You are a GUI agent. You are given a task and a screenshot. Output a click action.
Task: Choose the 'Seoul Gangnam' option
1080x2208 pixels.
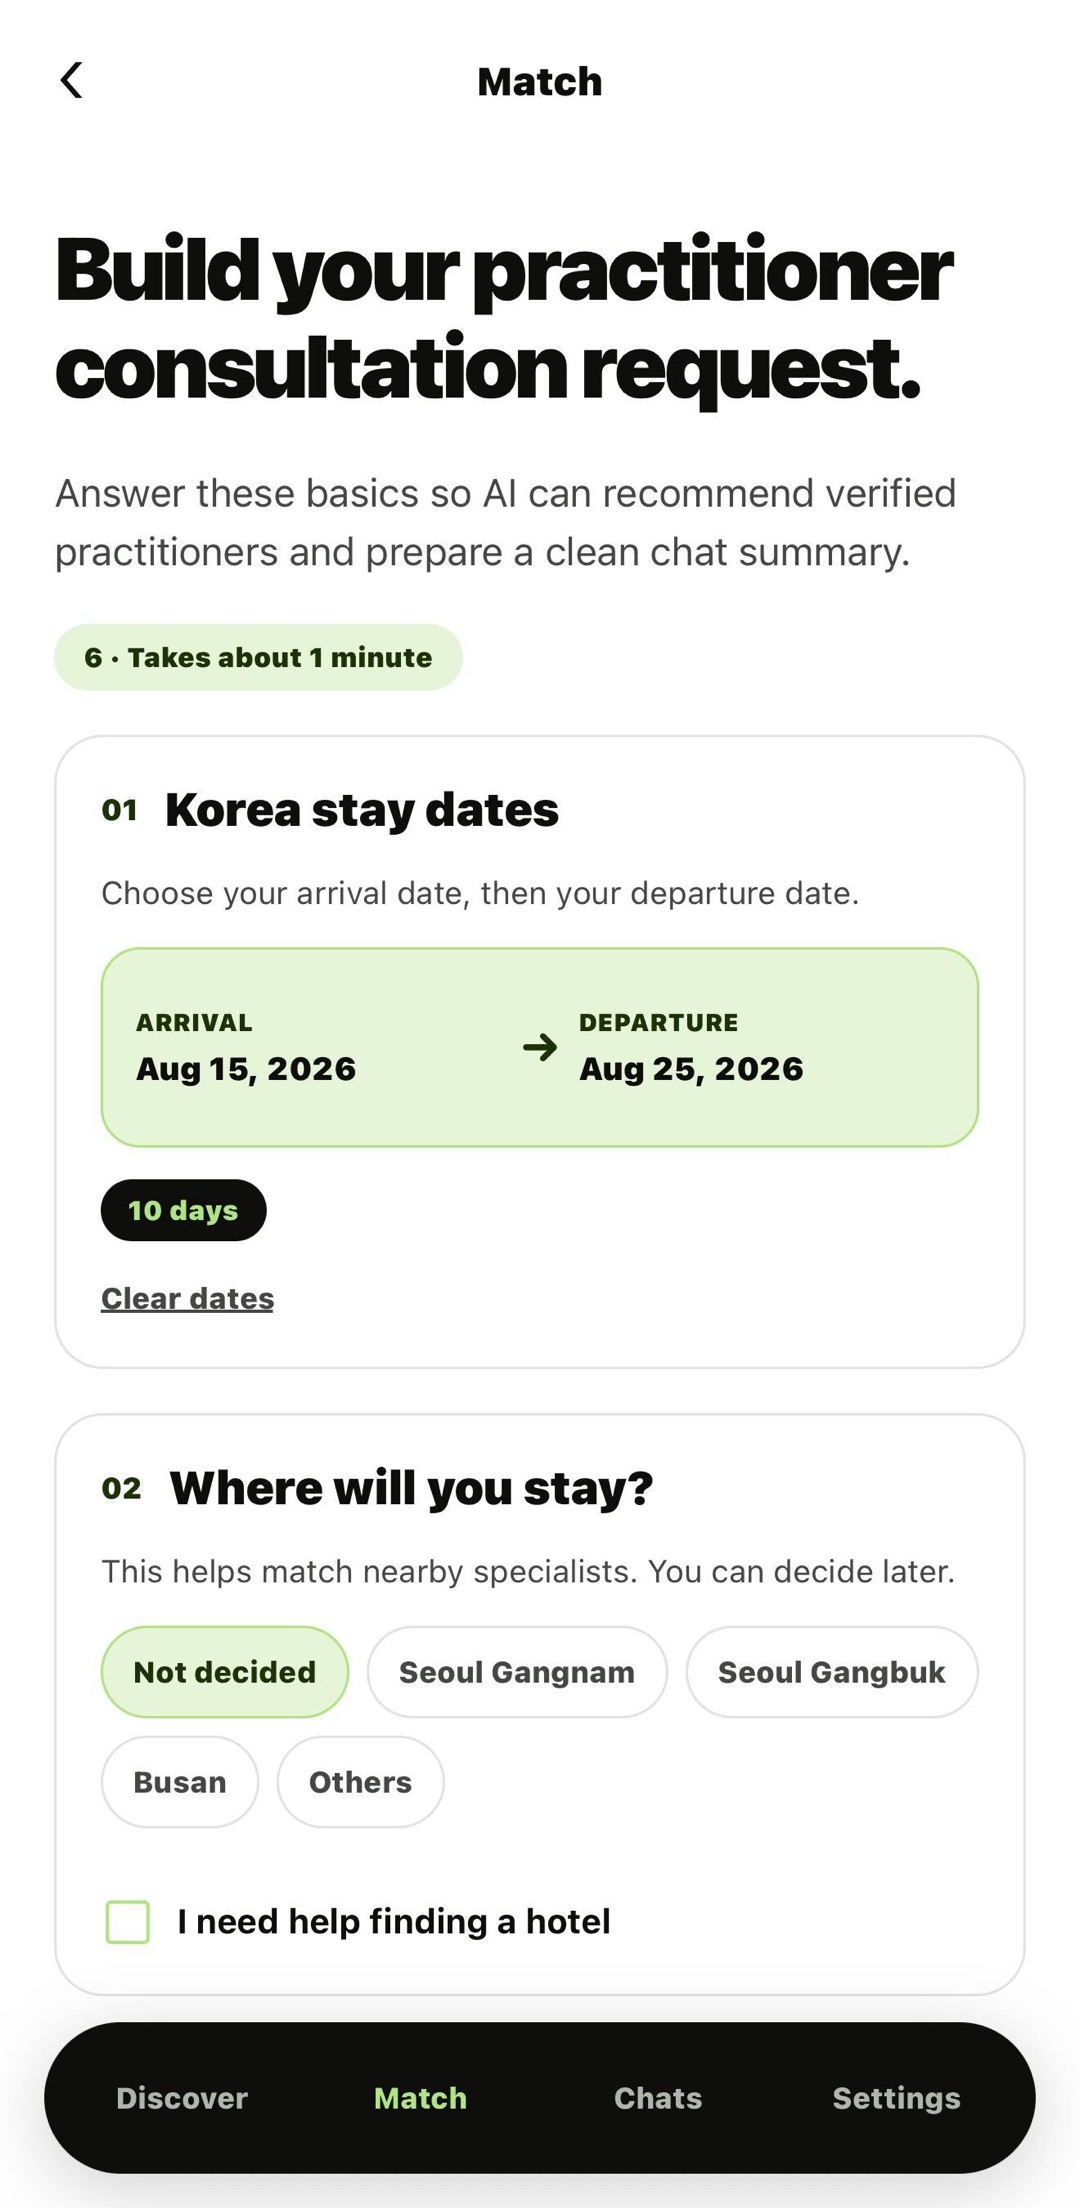tap(517, 1671)
